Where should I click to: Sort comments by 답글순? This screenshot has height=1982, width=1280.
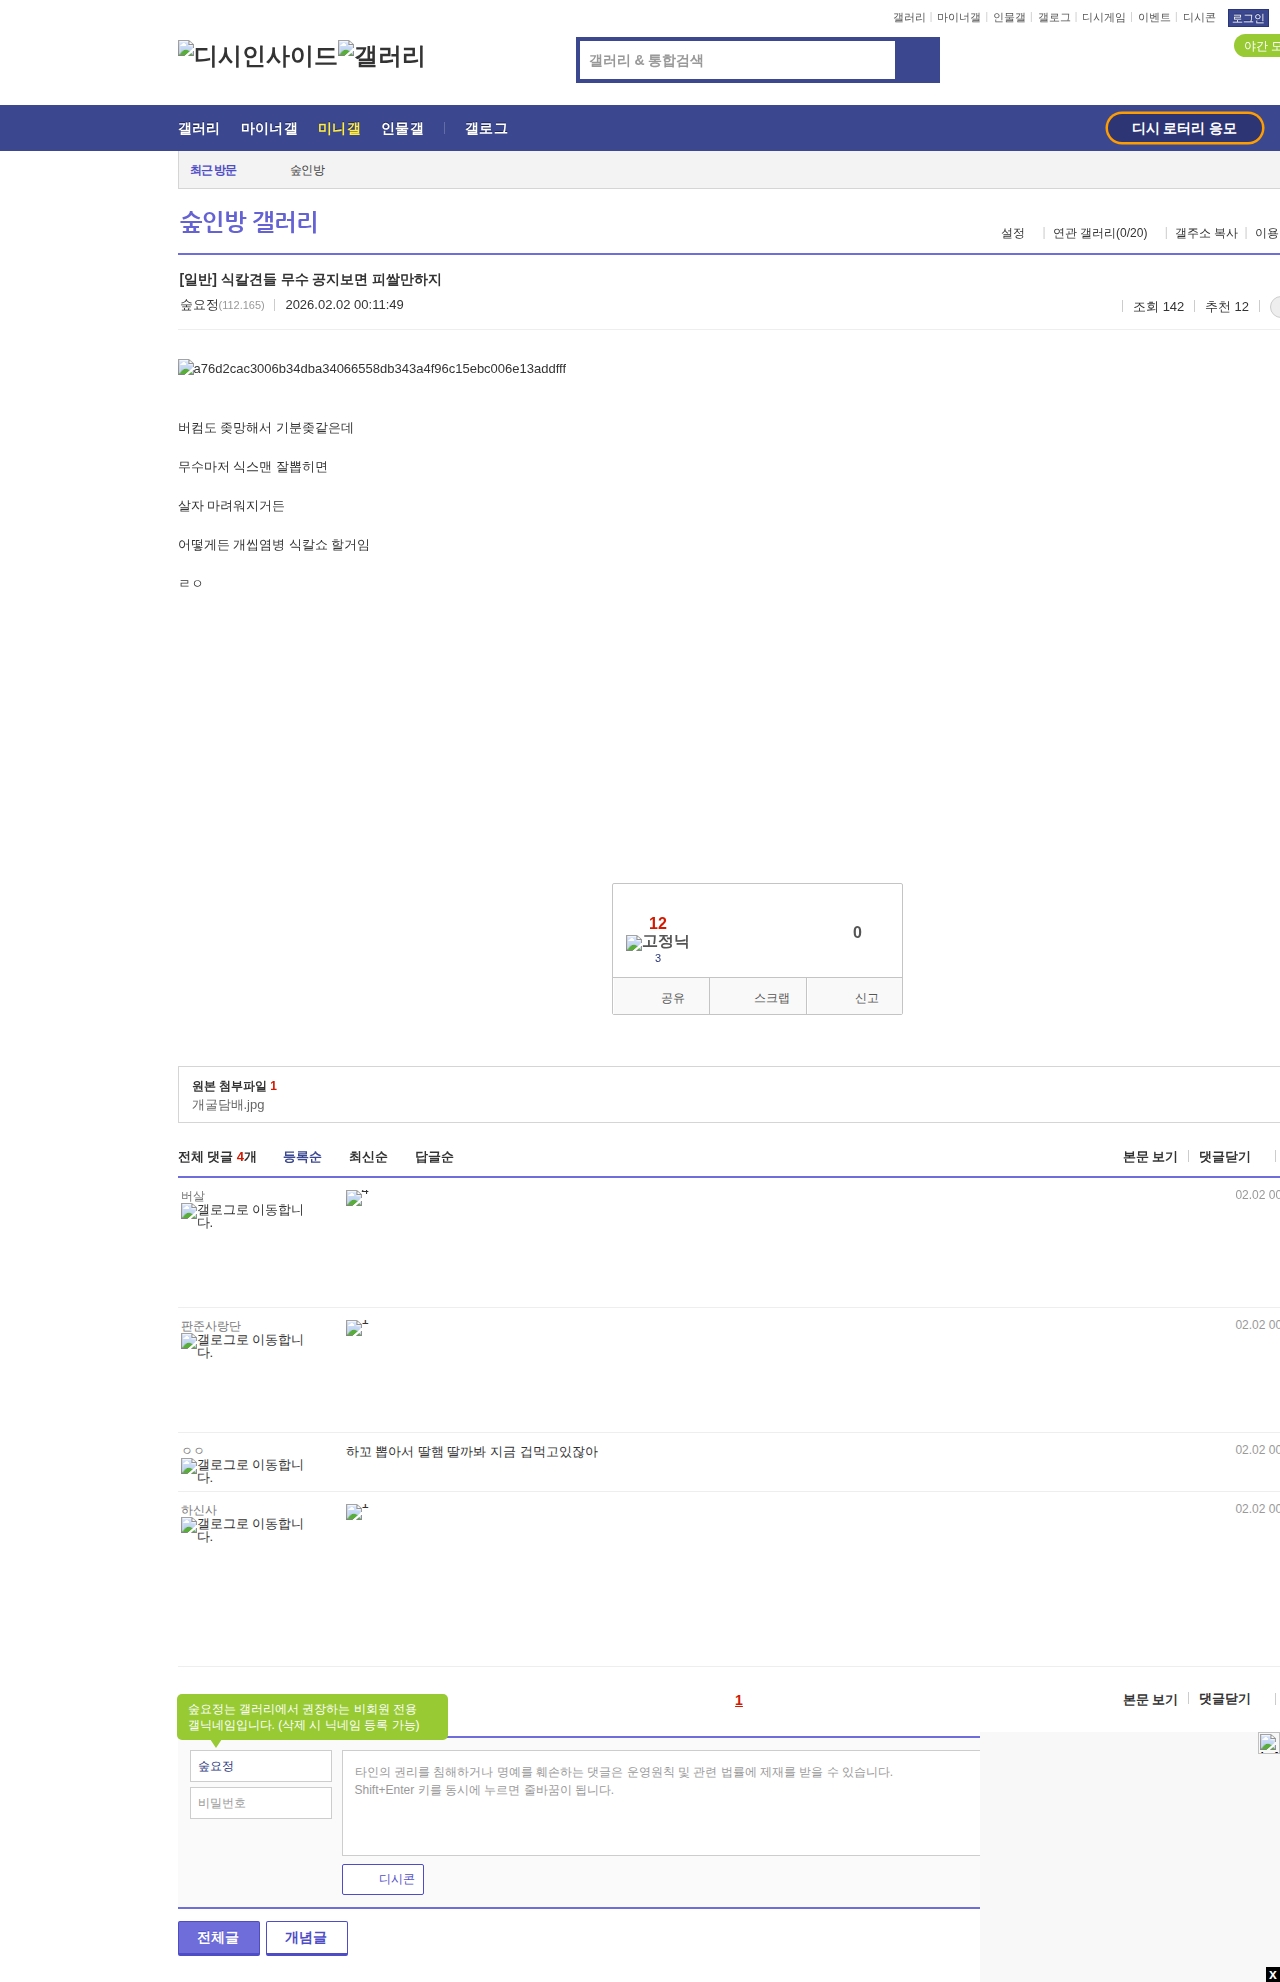(x=434, y=1157)
